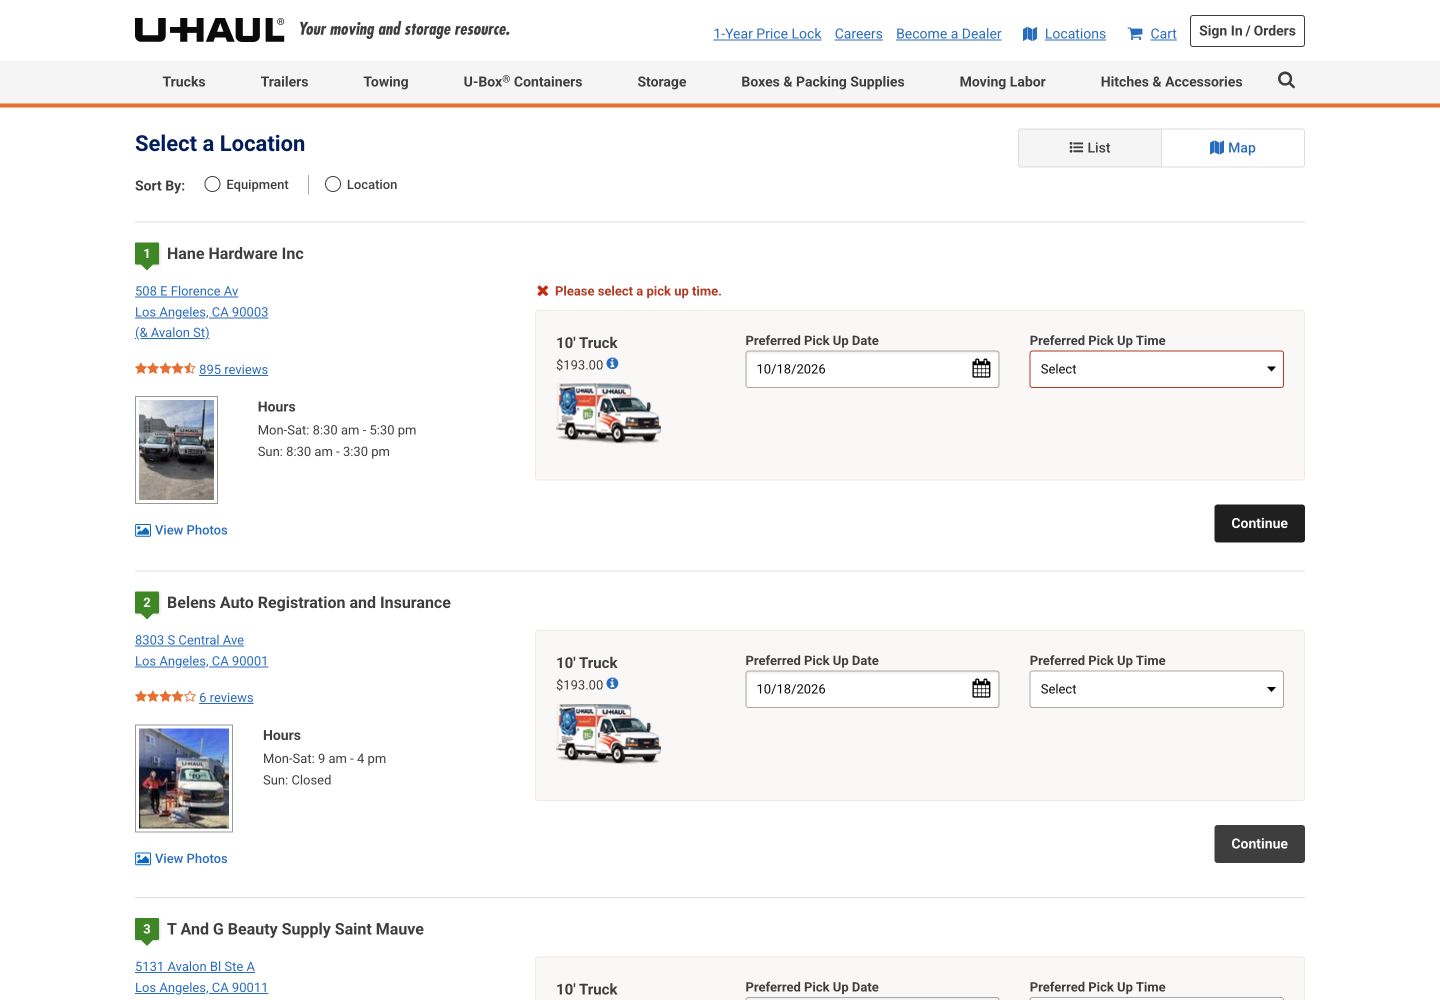View Photos for Belens Auto Registration
Viewport: 1440px width, 1000px height.
[181, 859]
